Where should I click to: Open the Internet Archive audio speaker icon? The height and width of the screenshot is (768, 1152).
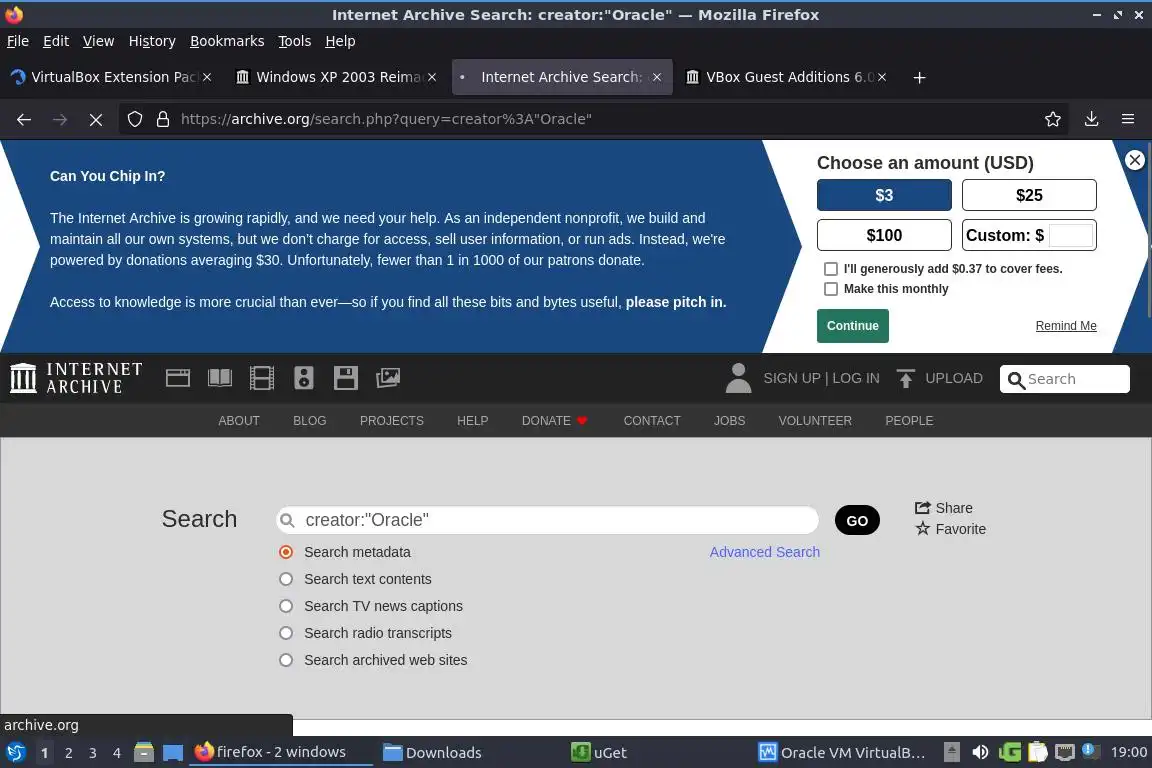pos(303,378)
